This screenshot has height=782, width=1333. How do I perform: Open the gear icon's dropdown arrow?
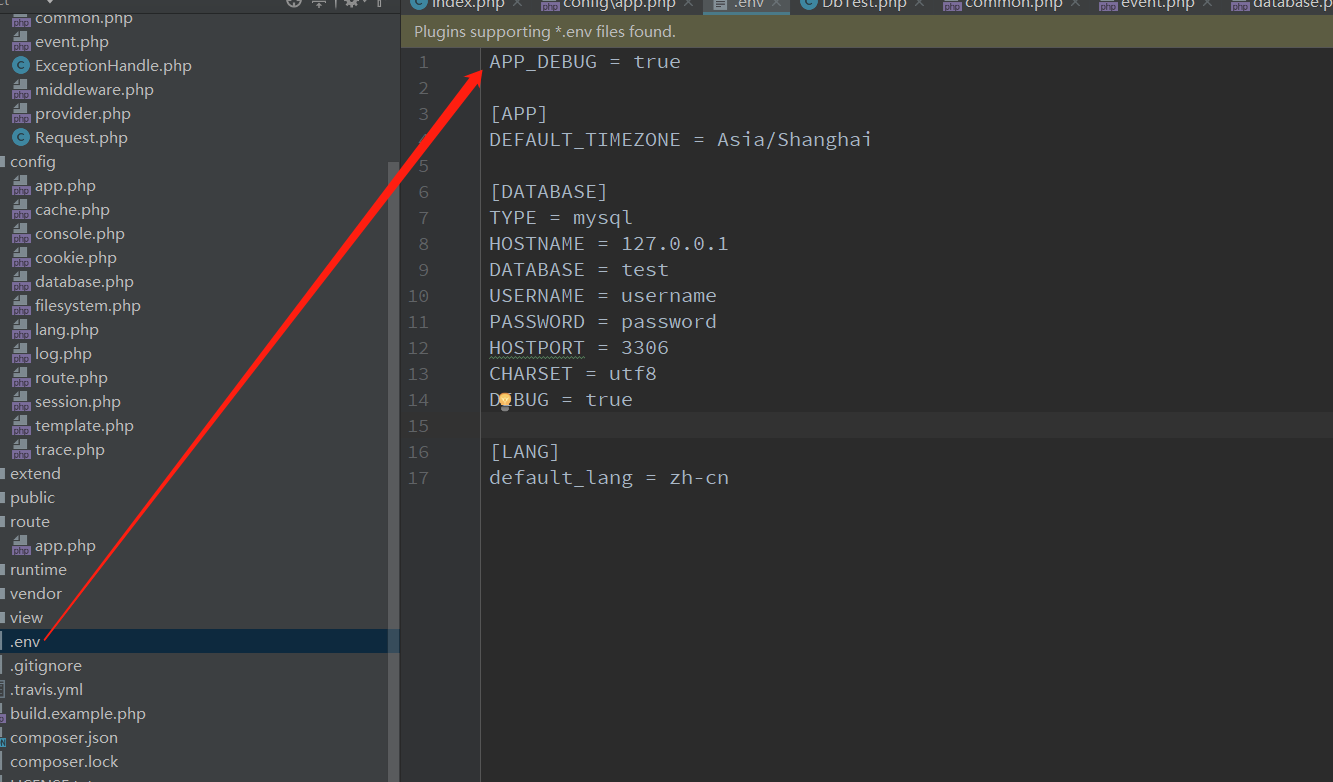366,4
